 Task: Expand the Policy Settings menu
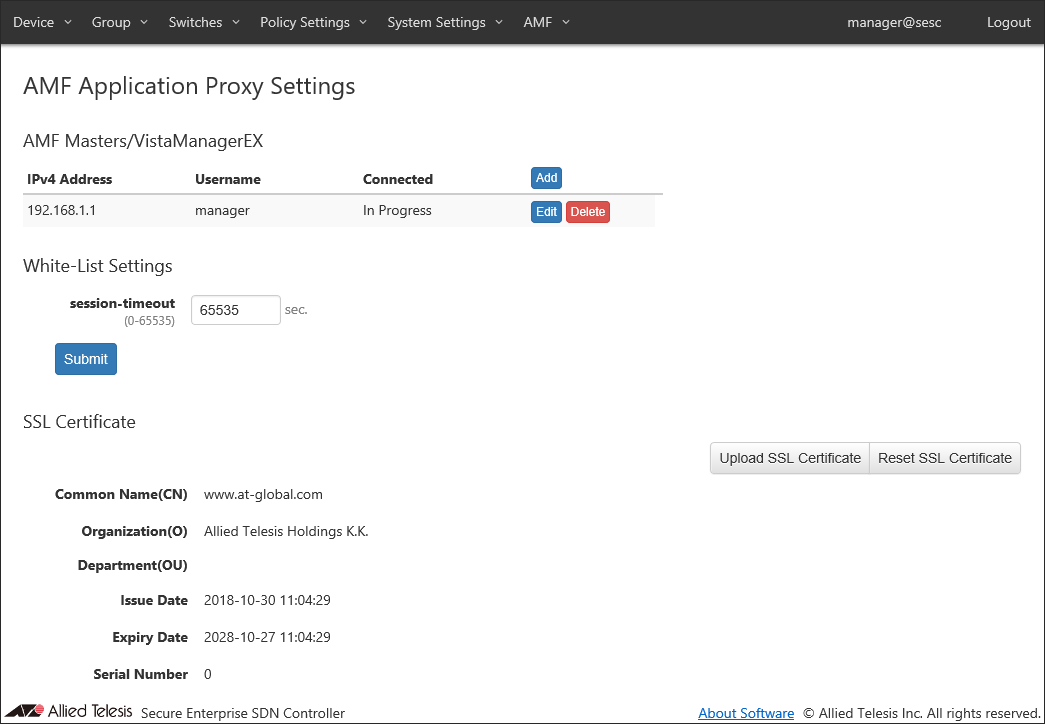click(x=313, y=22)
